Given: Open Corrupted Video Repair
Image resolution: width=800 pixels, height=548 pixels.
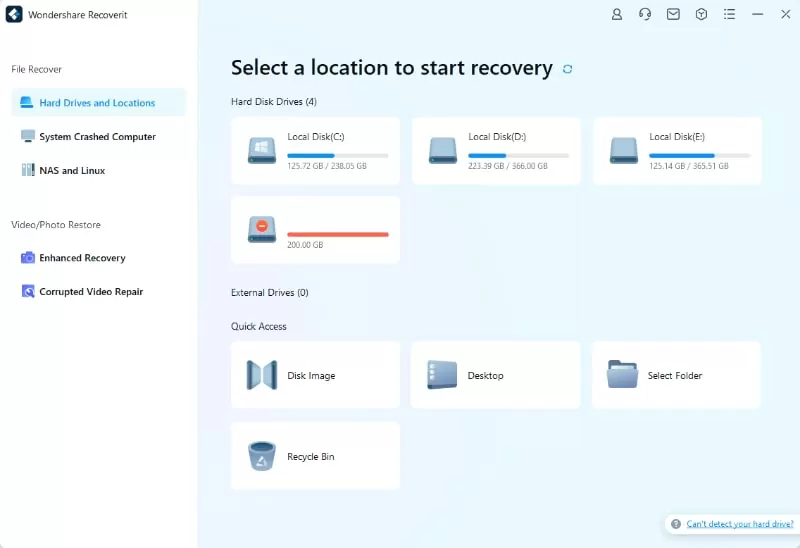Looking at the screenshot, I should point(98,291).
